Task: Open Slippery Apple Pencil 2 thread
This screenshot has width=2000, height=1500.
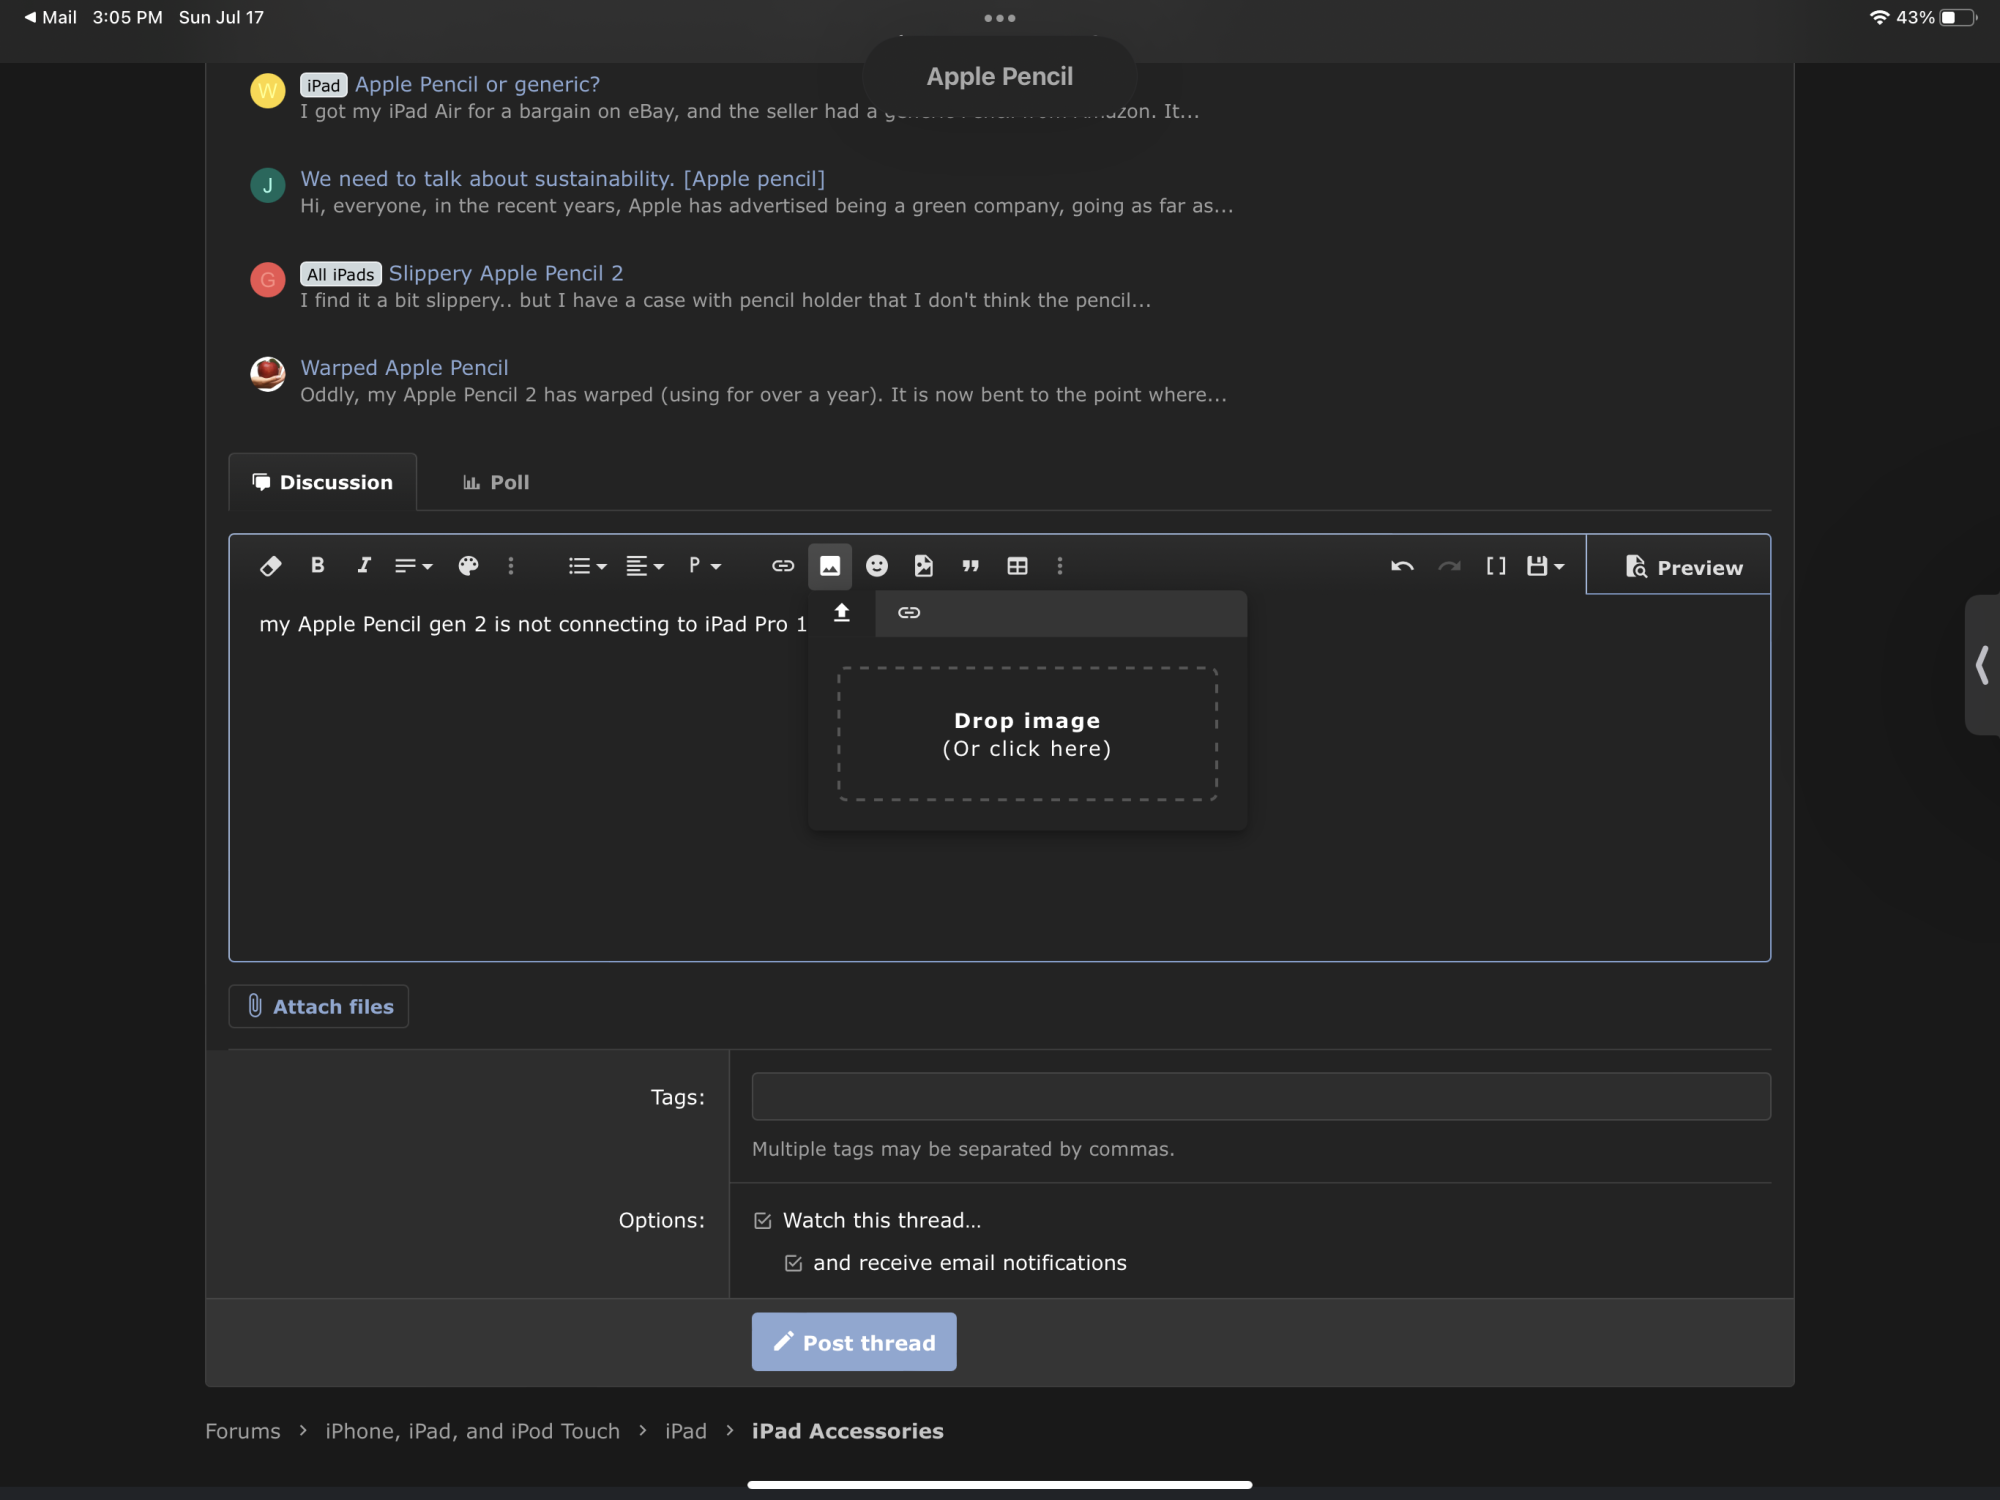Action: 506,273
